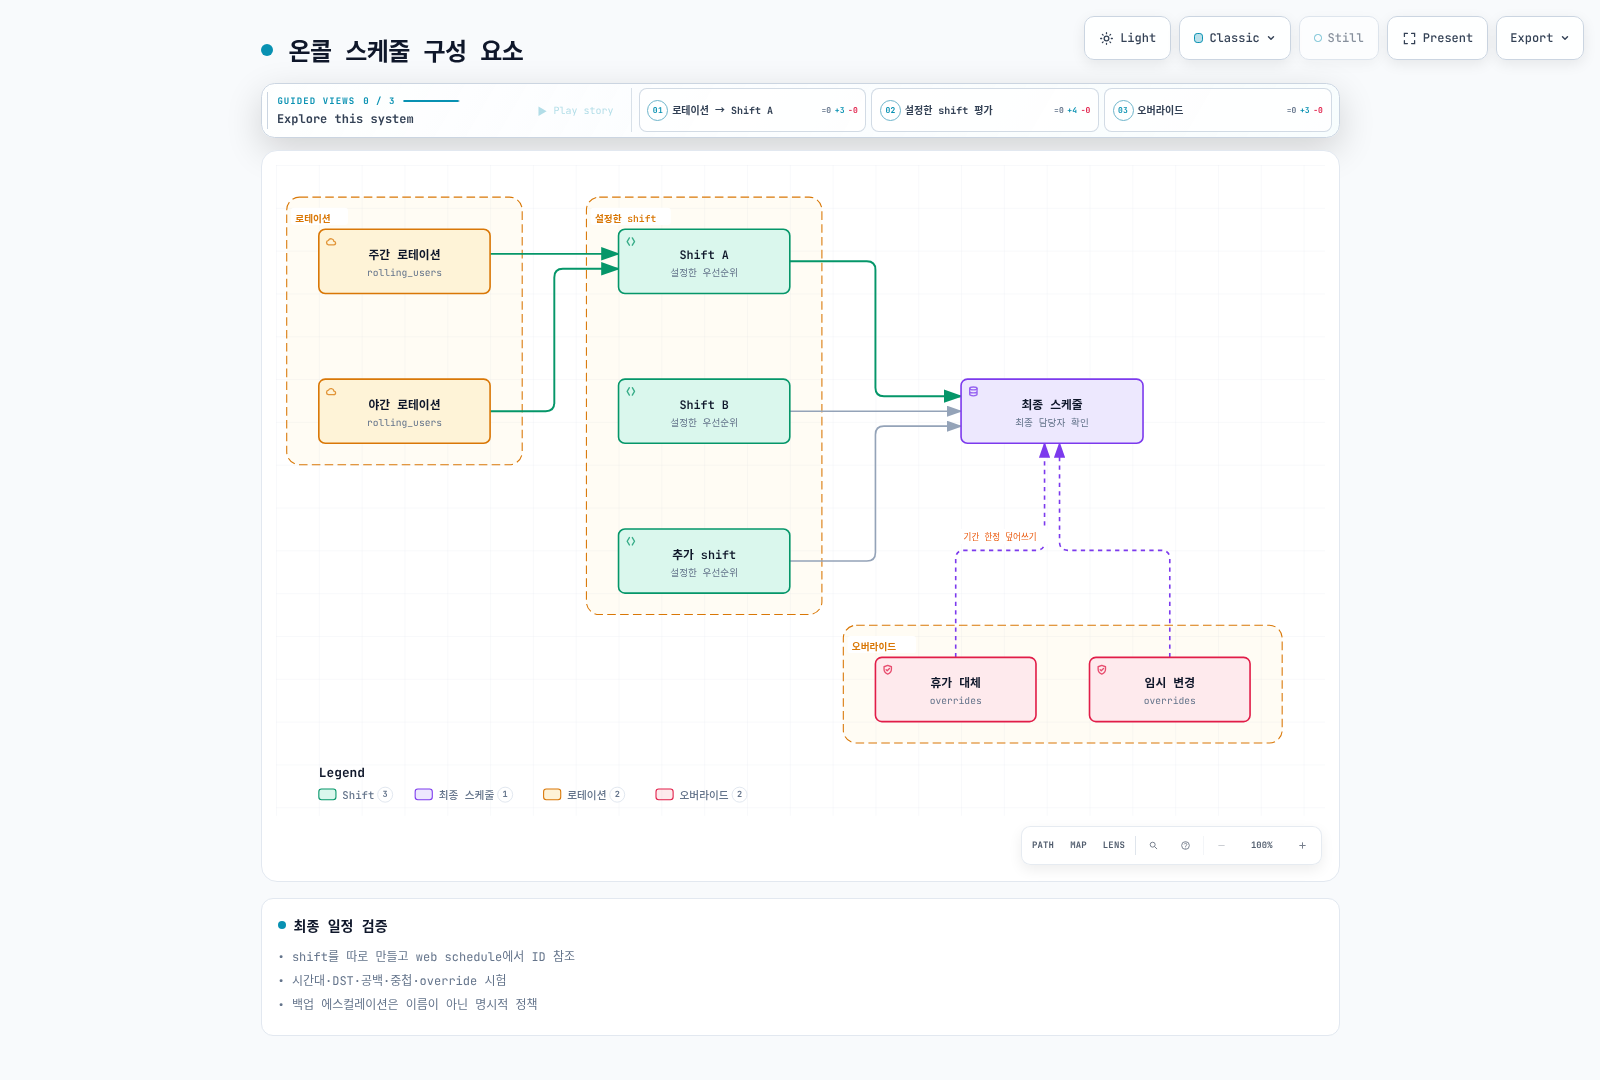Image resolution: width=1600 pixels, height=1080 pixels.
Task: Click the code icon on Shift B node
Action: 631,392
